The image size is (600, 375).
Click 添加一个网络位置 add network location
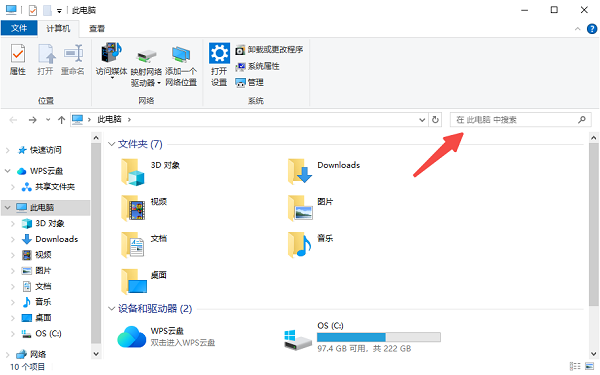(x=181, y=66)
